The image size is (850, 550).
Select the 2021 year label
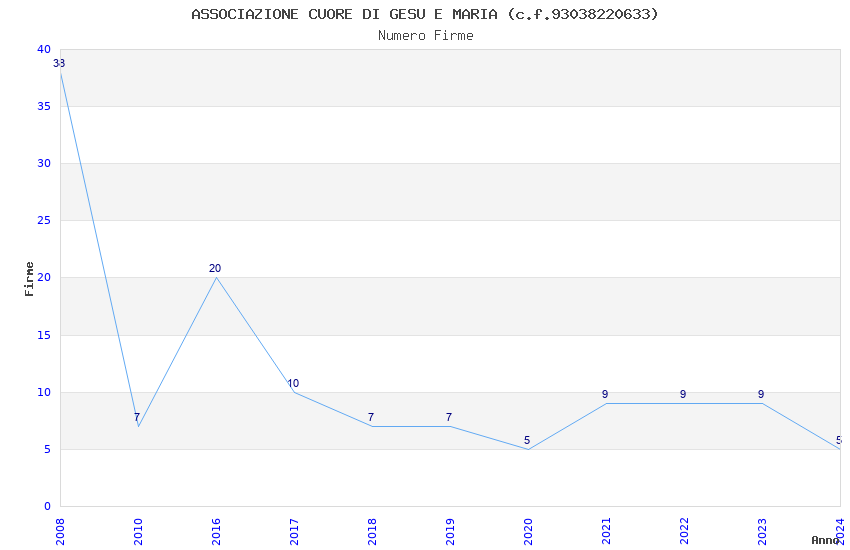(606, 531)
